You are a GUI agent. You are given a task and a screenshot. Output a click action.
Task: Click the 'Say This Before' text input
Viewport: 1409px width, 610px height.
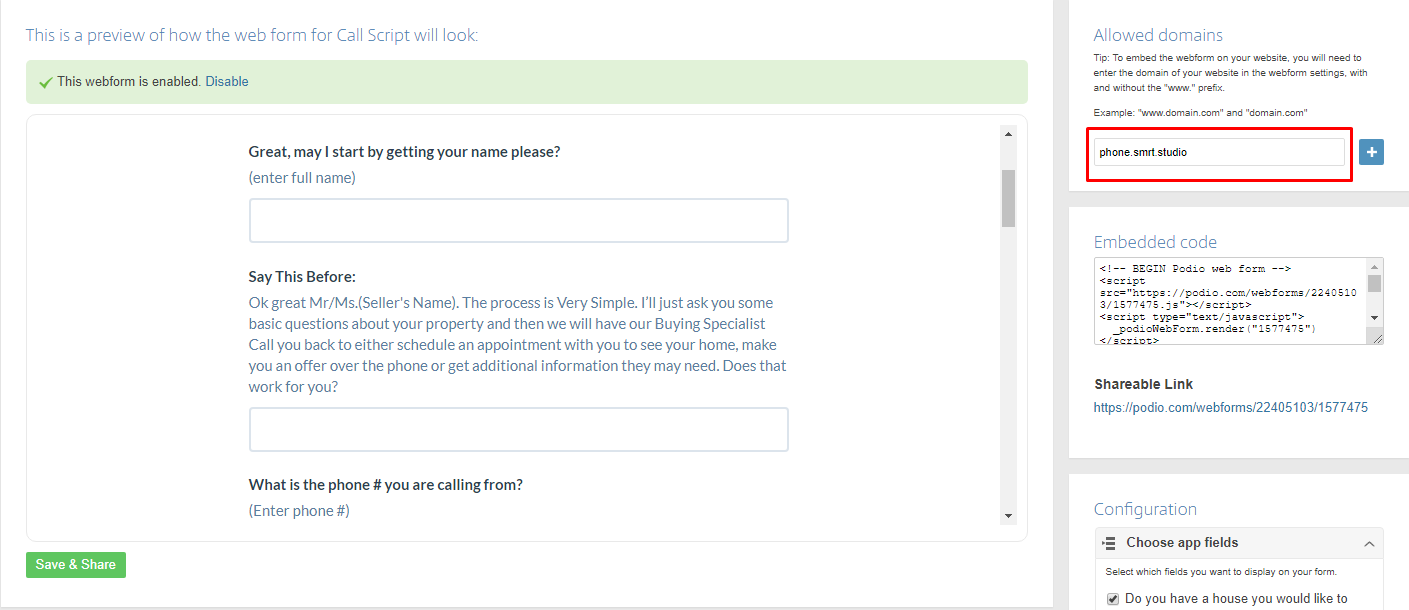click(x=518, y=429)
